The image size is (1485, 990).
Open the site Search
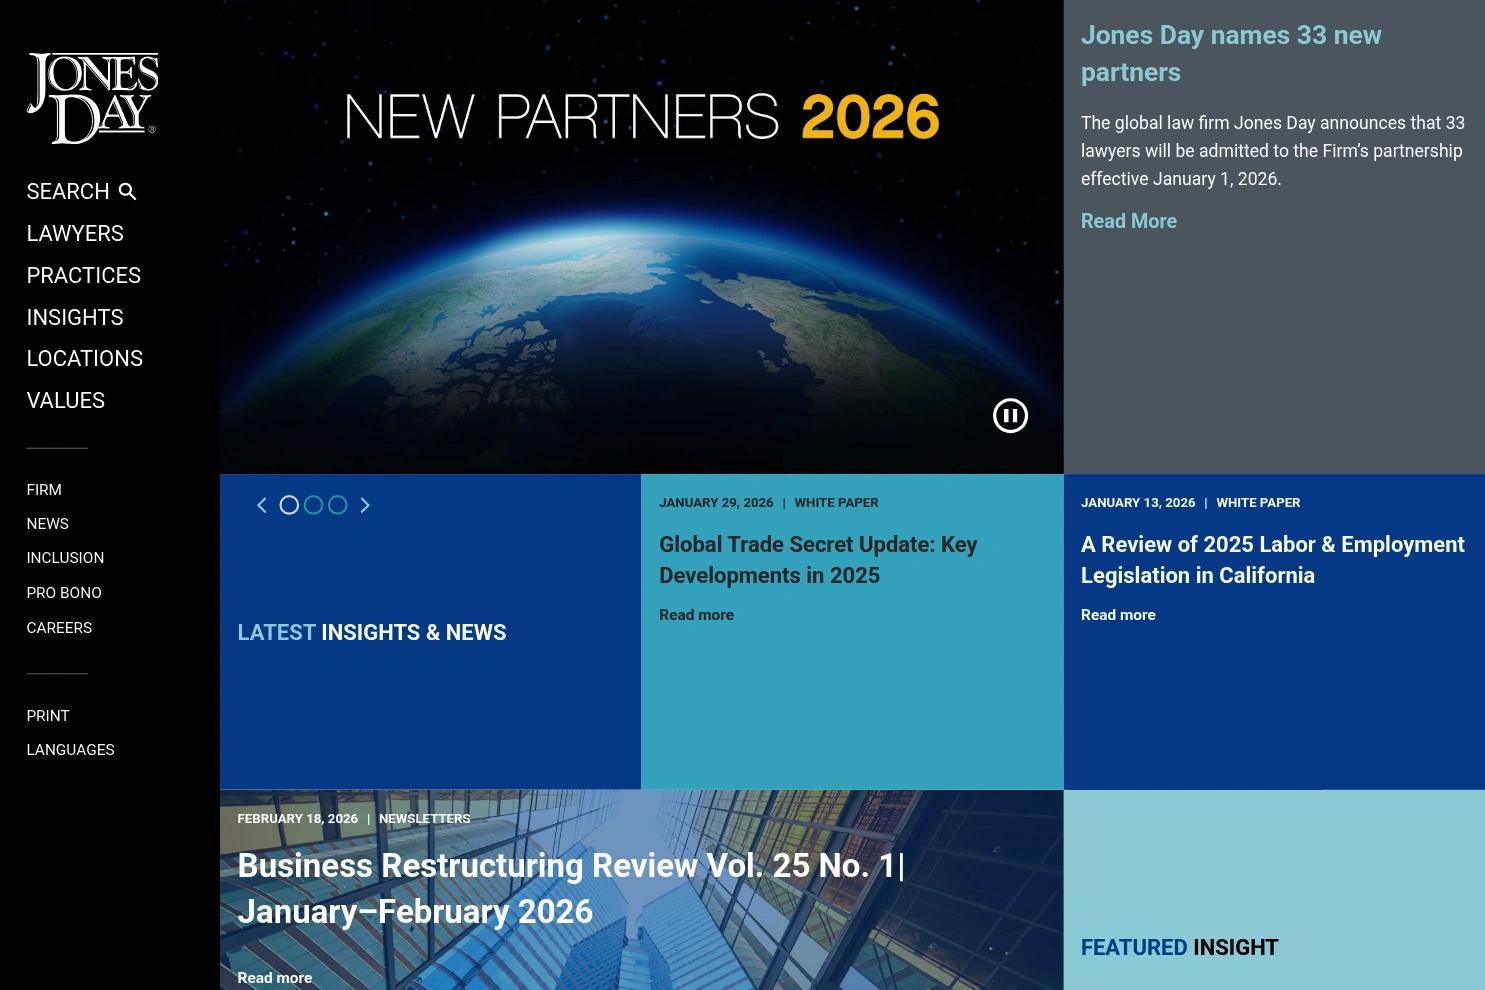[x=81, y=191]
